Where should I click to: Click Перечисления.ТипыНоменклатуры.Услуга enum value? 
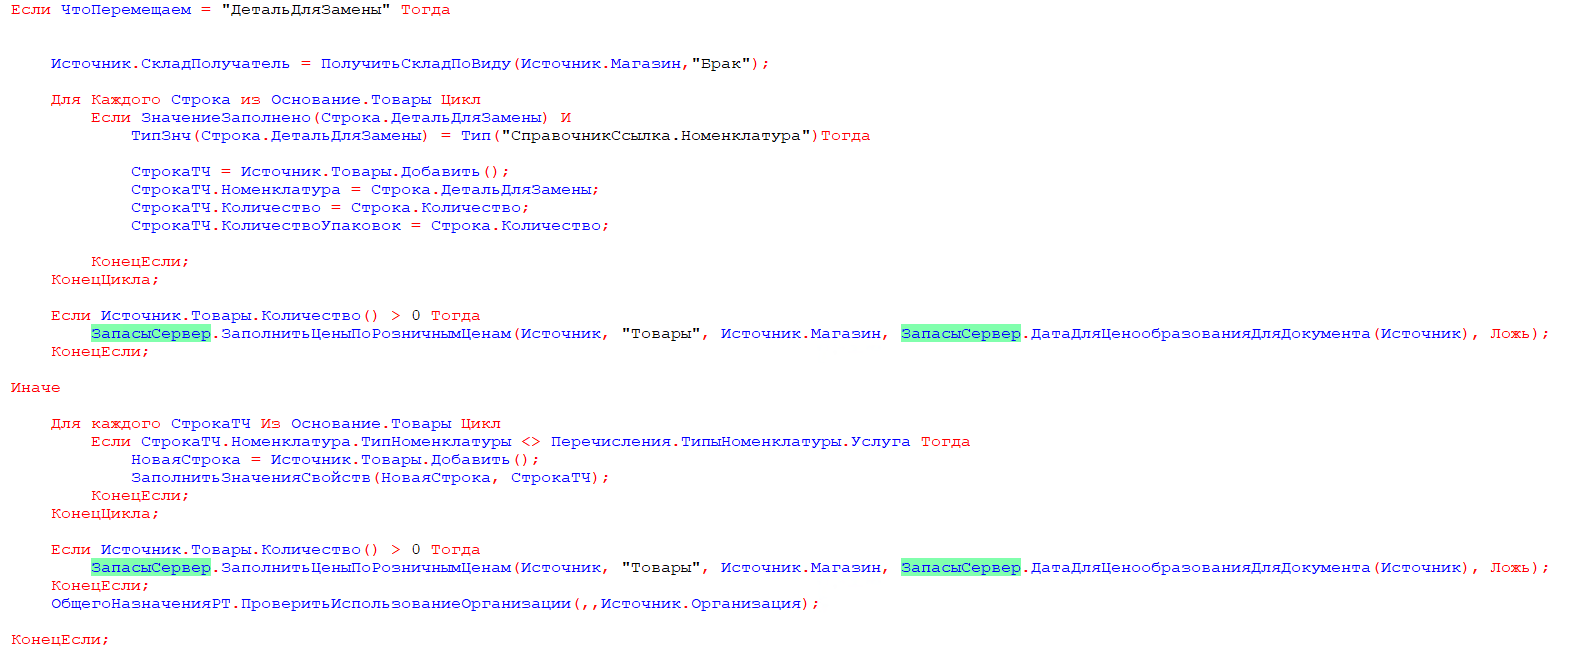click(x=730, y=442)
